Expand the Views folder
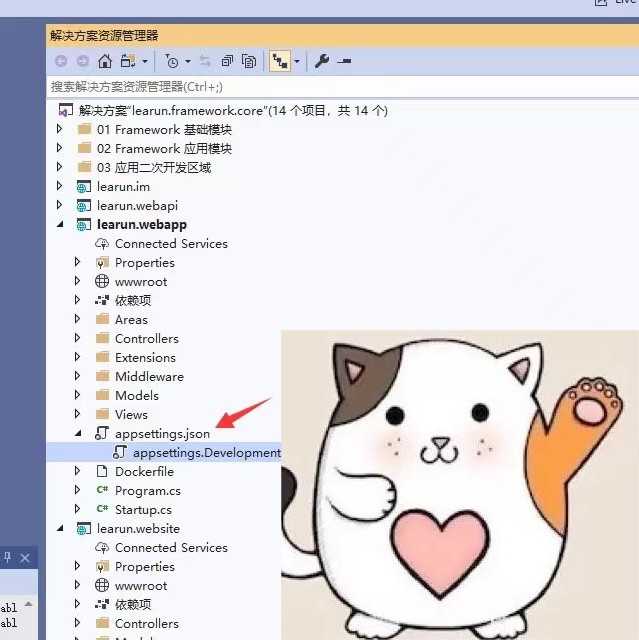Screen dimensions: 639x640 click(x=78, y=414)
